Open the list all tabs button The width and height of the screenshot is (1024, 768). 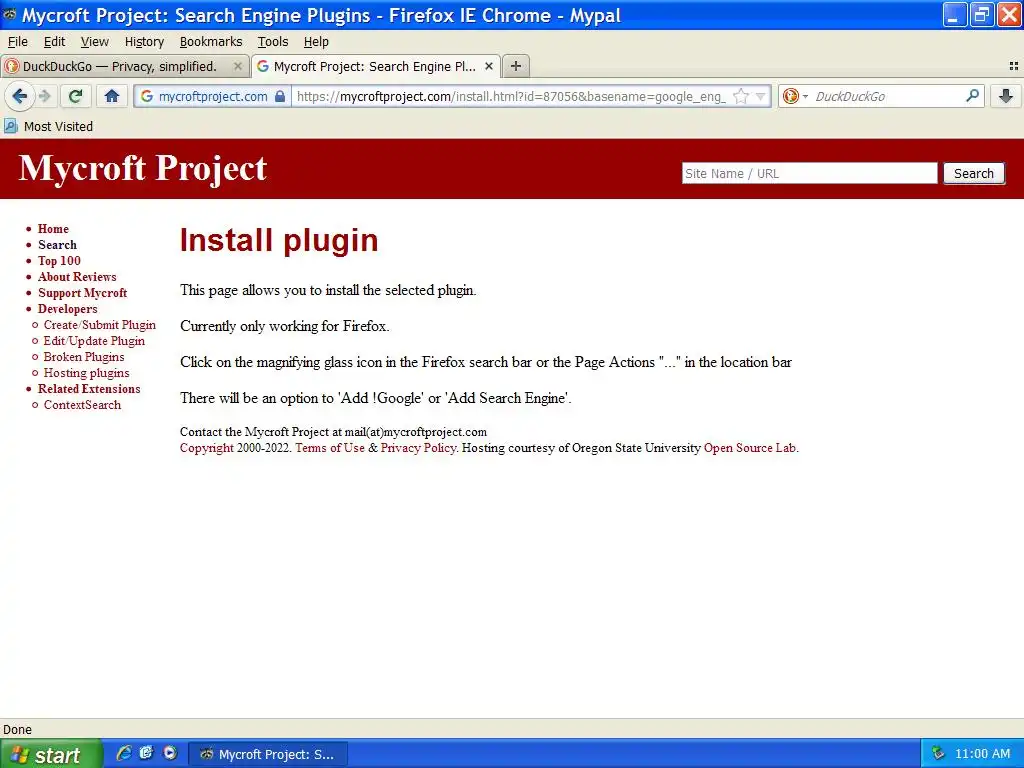1014,66
